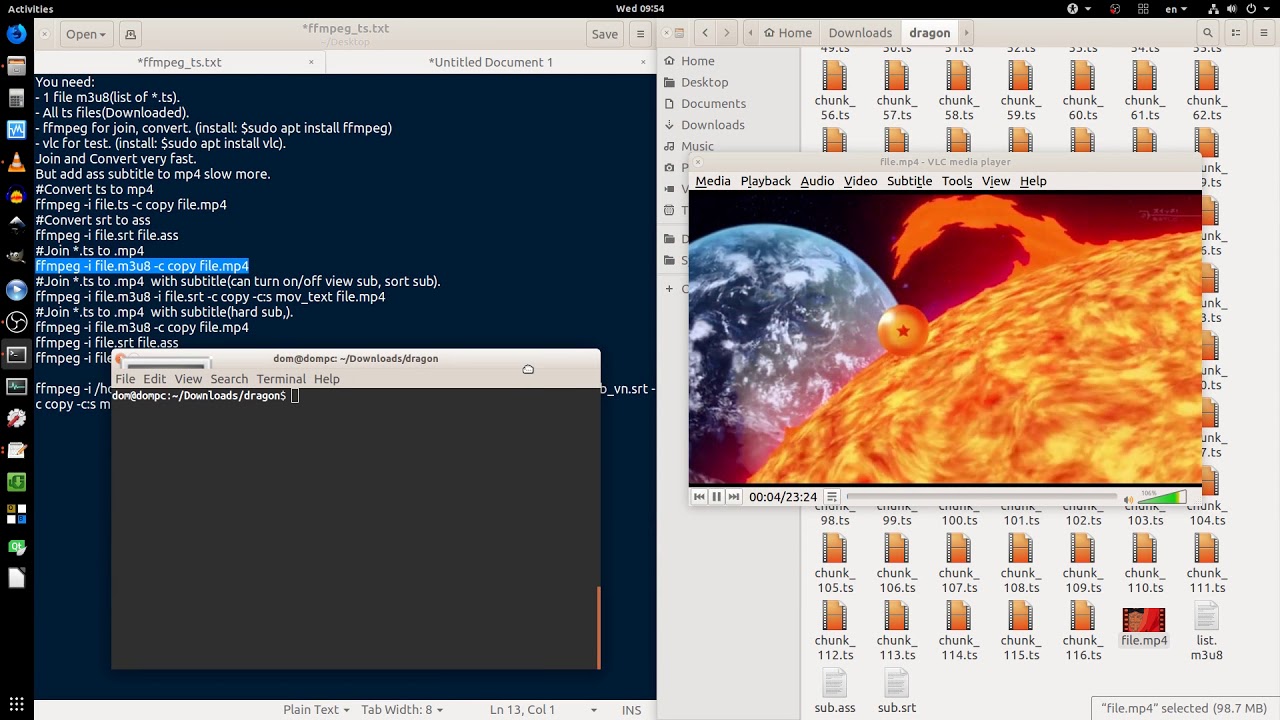The image size is (1280, 720).
Task: Skip to previous media in VLC
Action: 699,497
